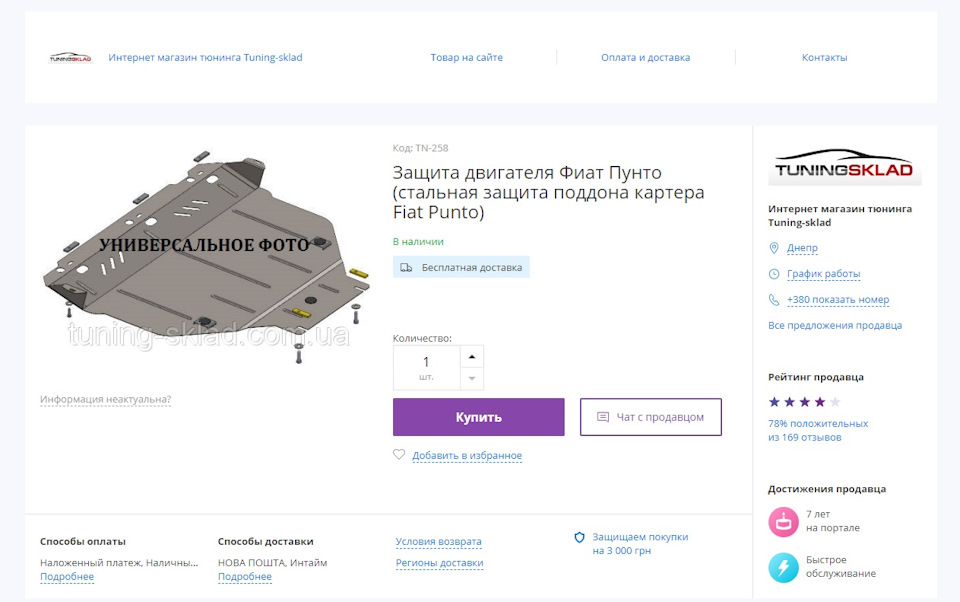
Task: Open the Товар на сайте menu item
Action: pos(467,58)
